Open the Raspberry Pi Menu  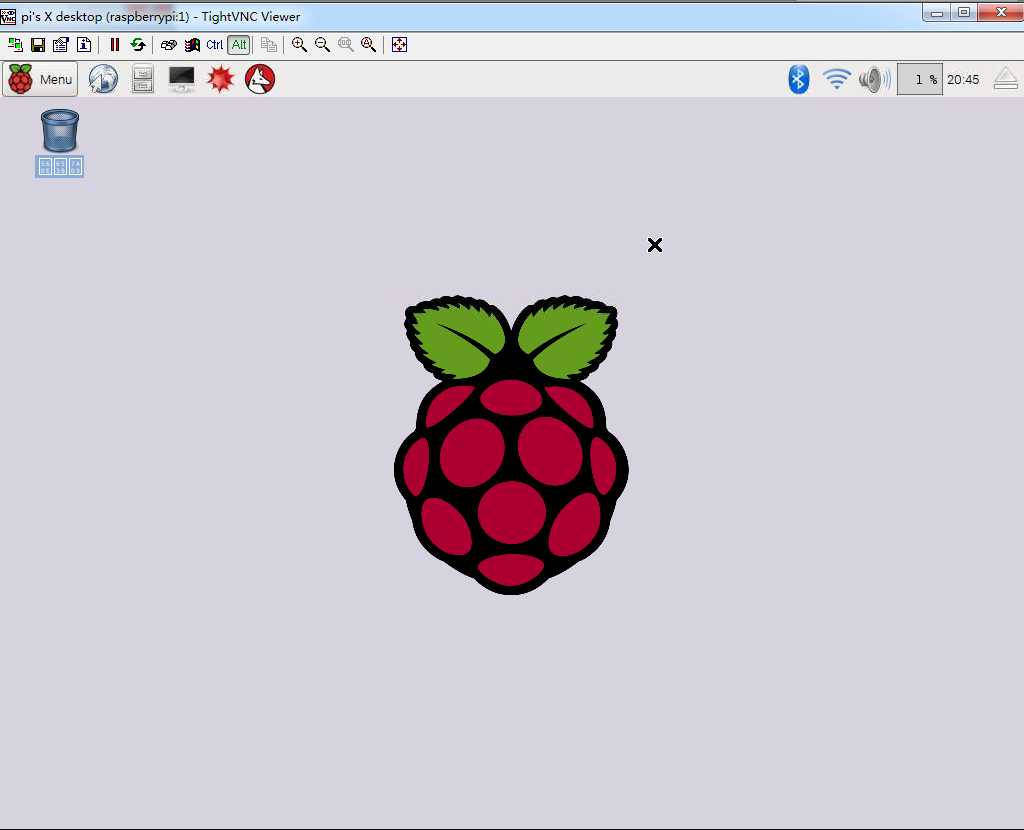pos(40,79)
